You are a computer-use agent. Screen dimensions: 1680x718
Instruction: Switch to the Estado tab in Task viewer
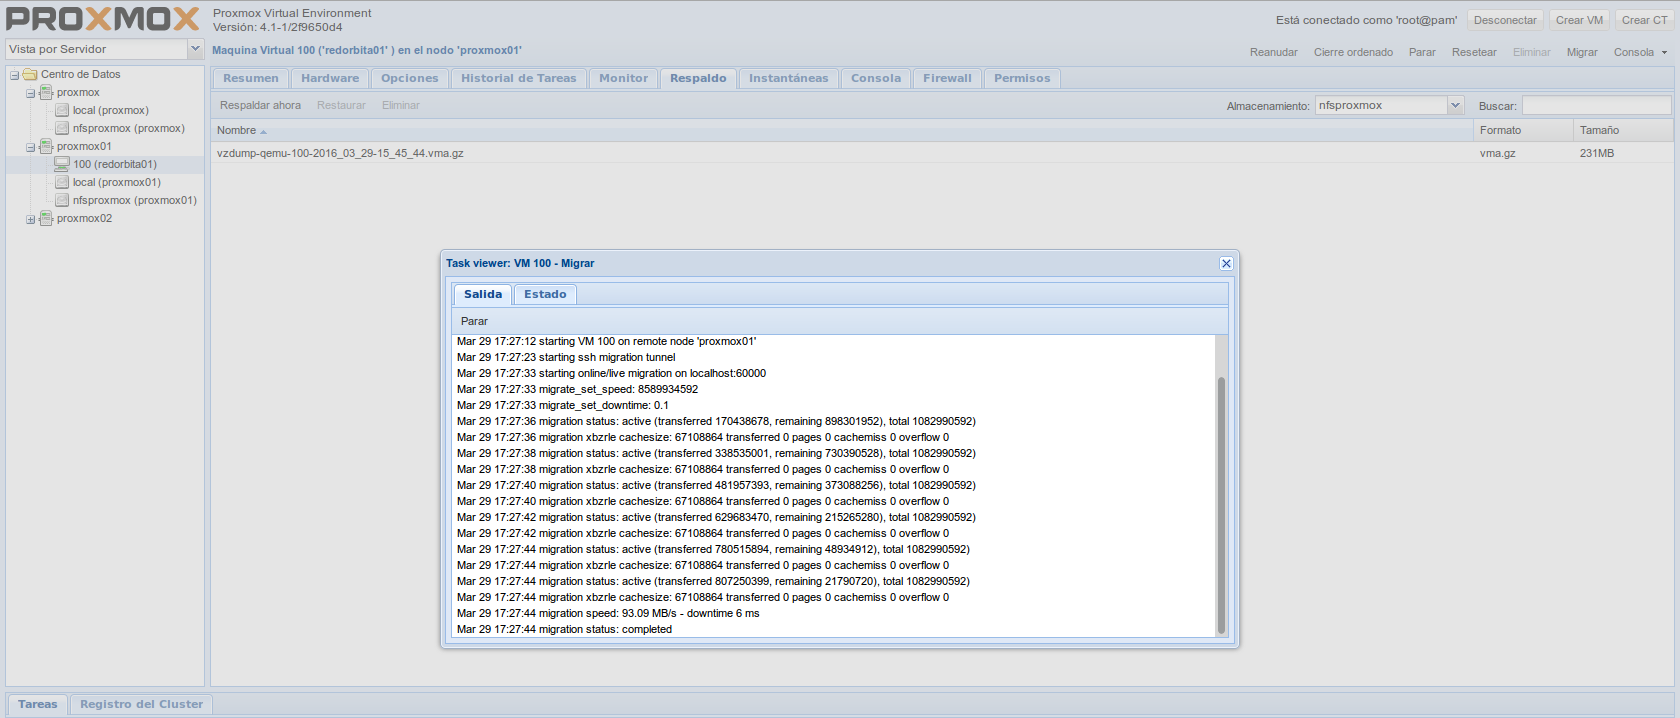(x=545, y=294)
